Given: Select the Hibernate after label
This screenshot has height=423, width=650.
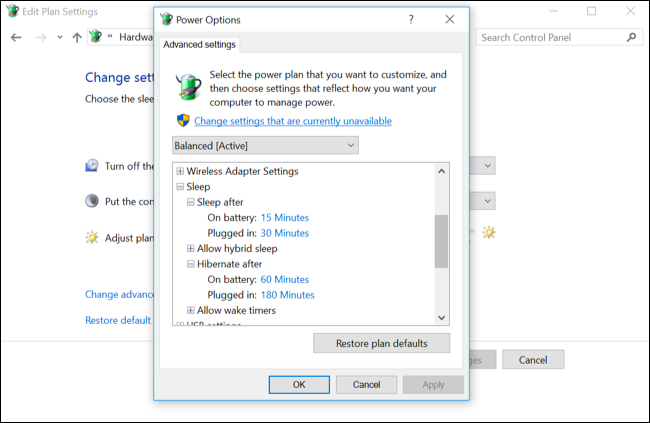Looking at the screenshot, I should tap(230, 264).
